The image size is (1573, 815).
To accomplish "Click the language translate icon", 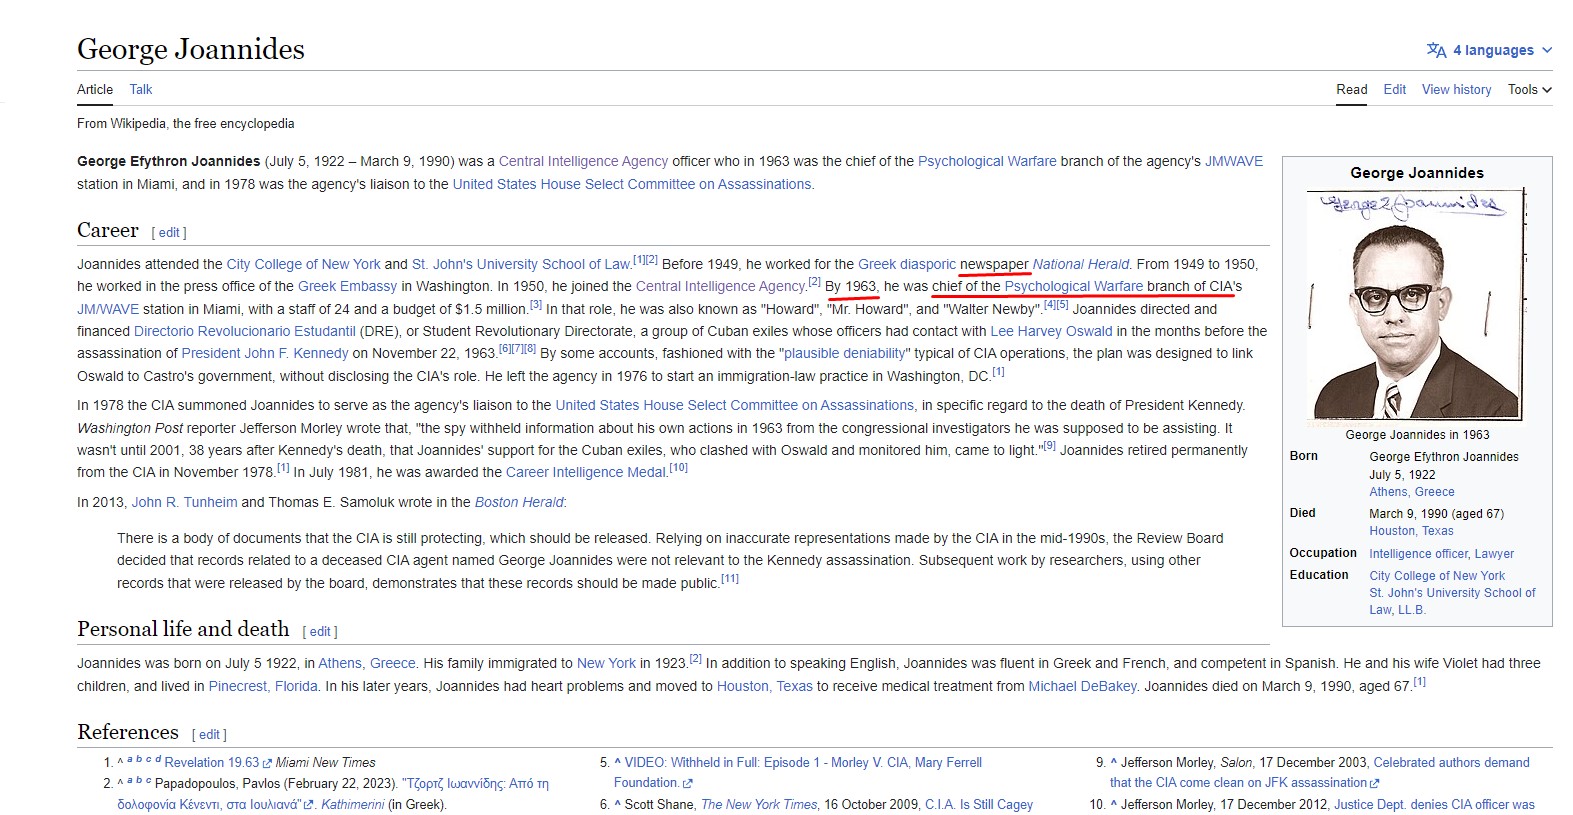I will pos(1436,50).
